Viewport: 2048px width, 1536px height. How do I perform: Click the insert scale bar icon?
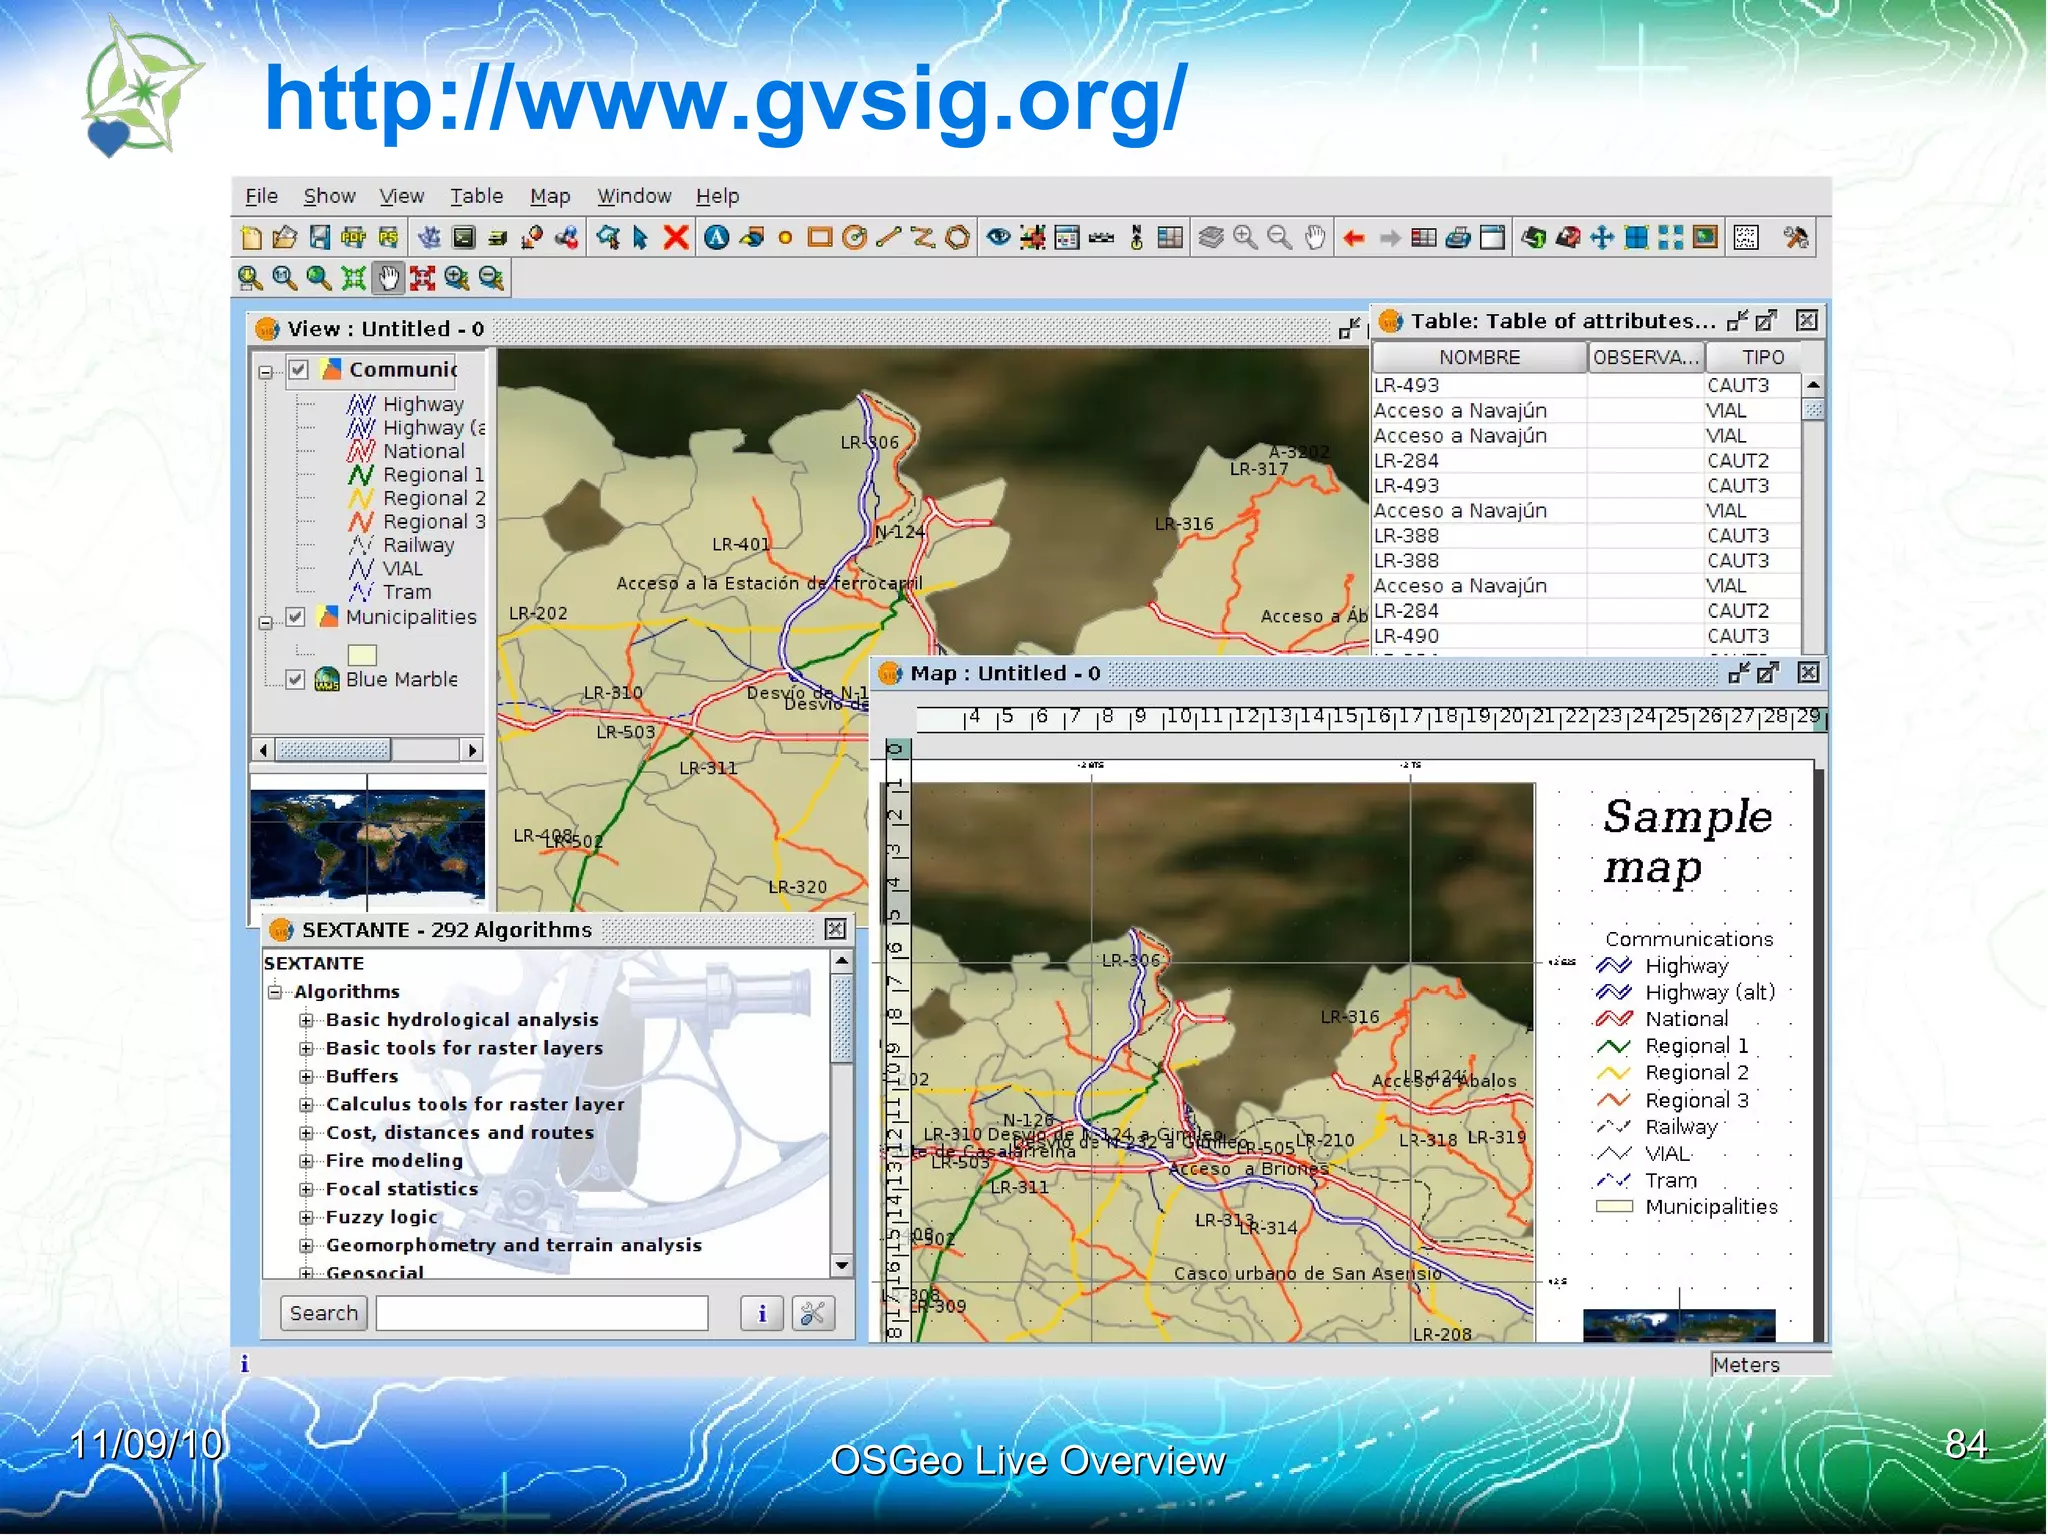click(1101, 238)
